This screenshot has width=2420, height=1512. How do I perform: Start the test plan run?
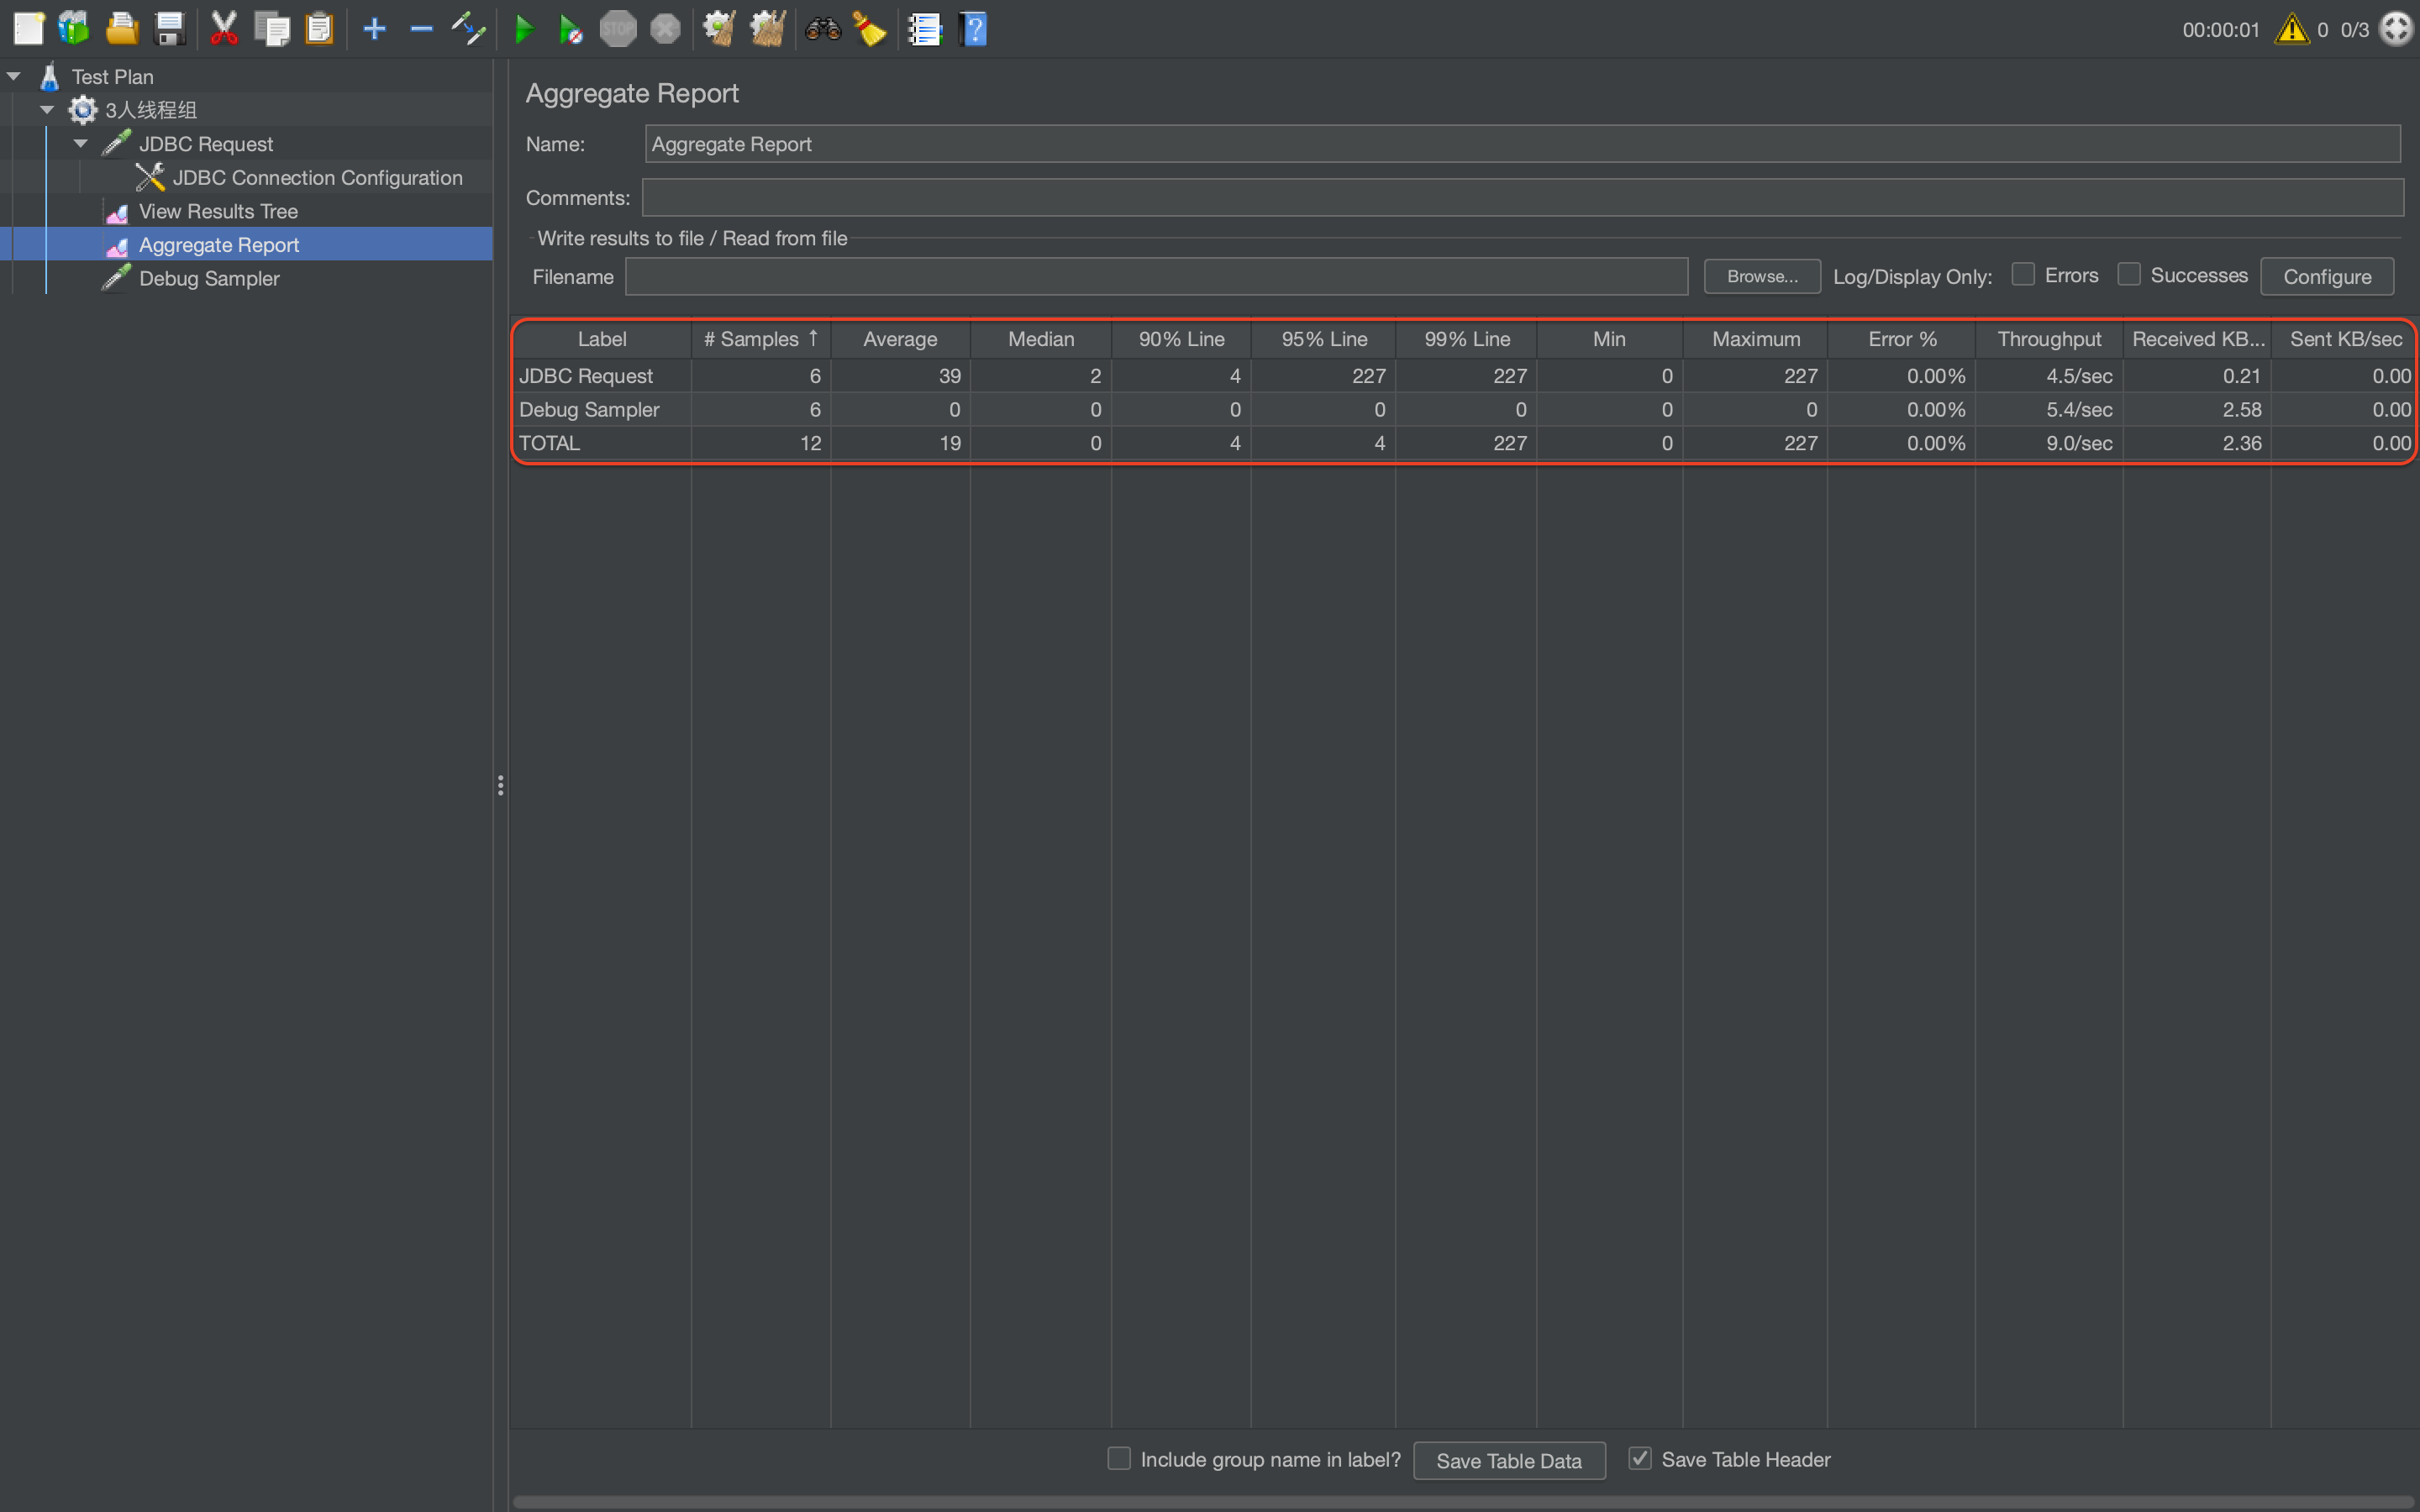(524, 28)
